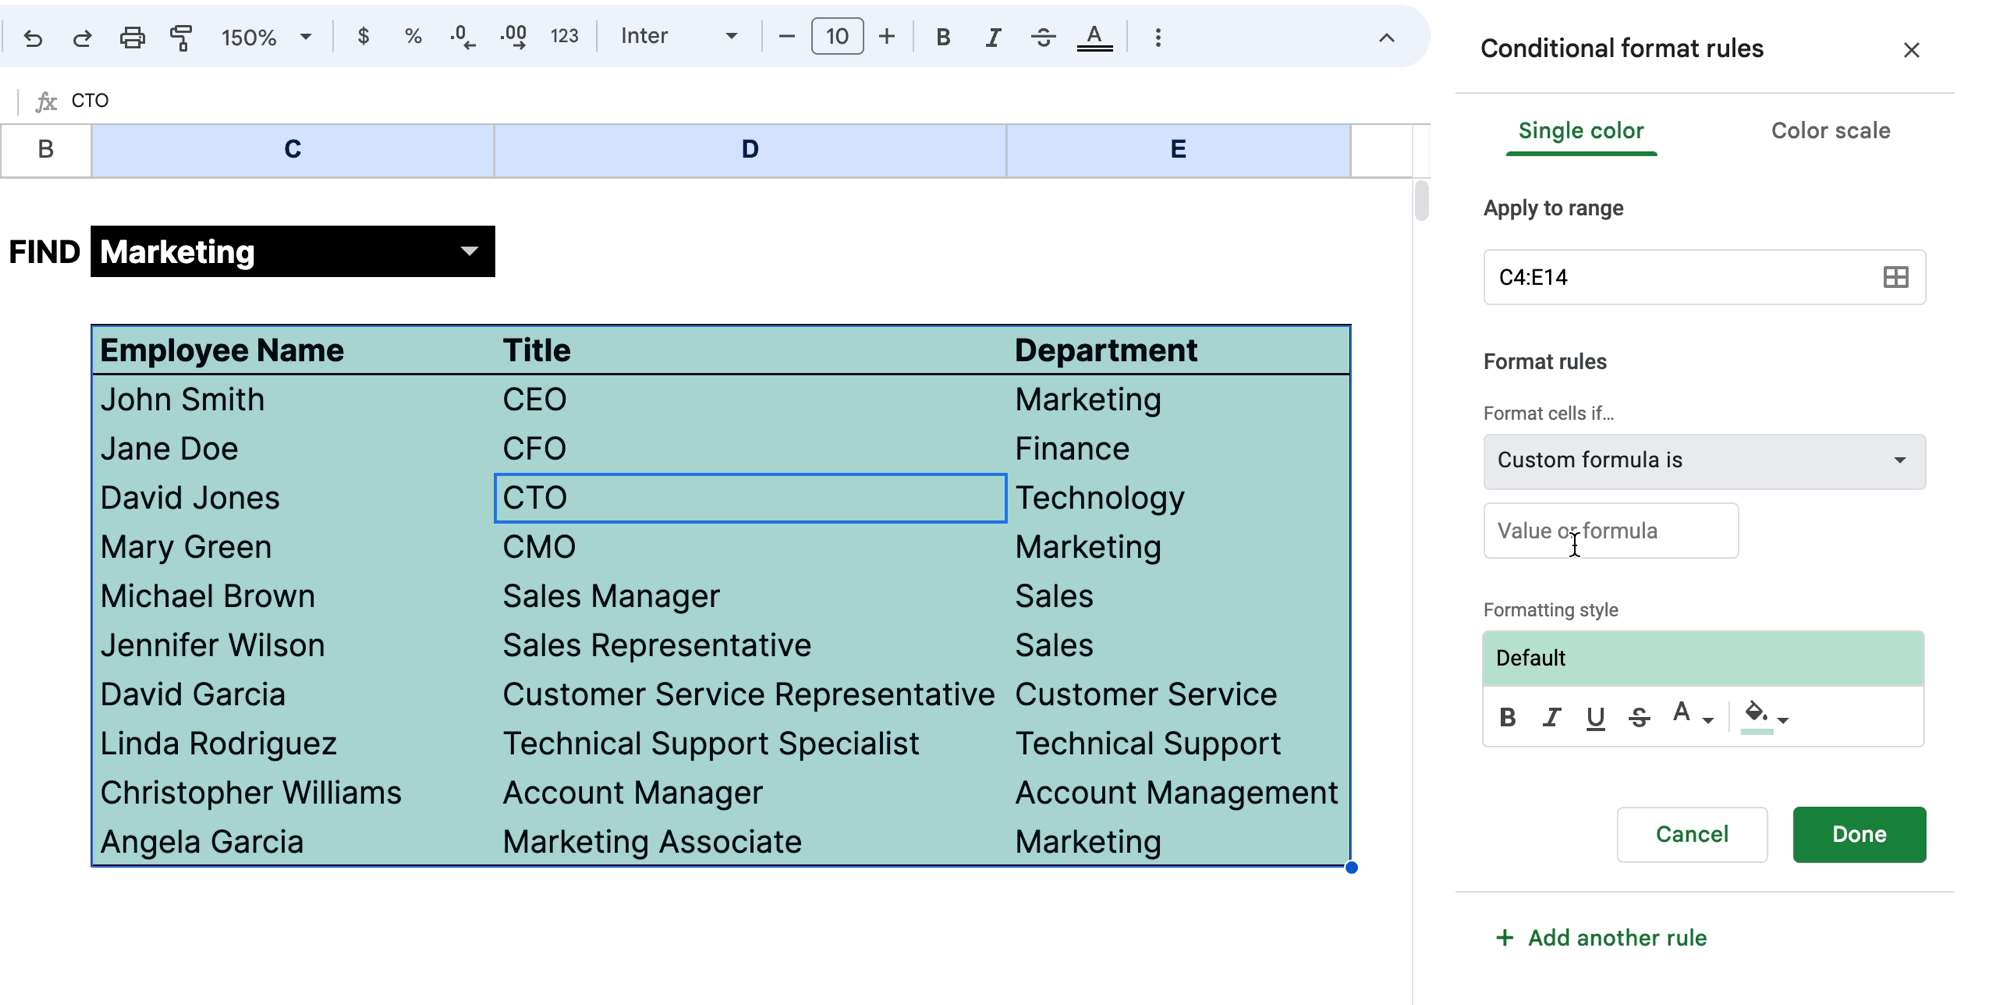The height and width of the screenshot is (1005, 2000).
Task: Select the CTO cell
Action: pos(750,498)
